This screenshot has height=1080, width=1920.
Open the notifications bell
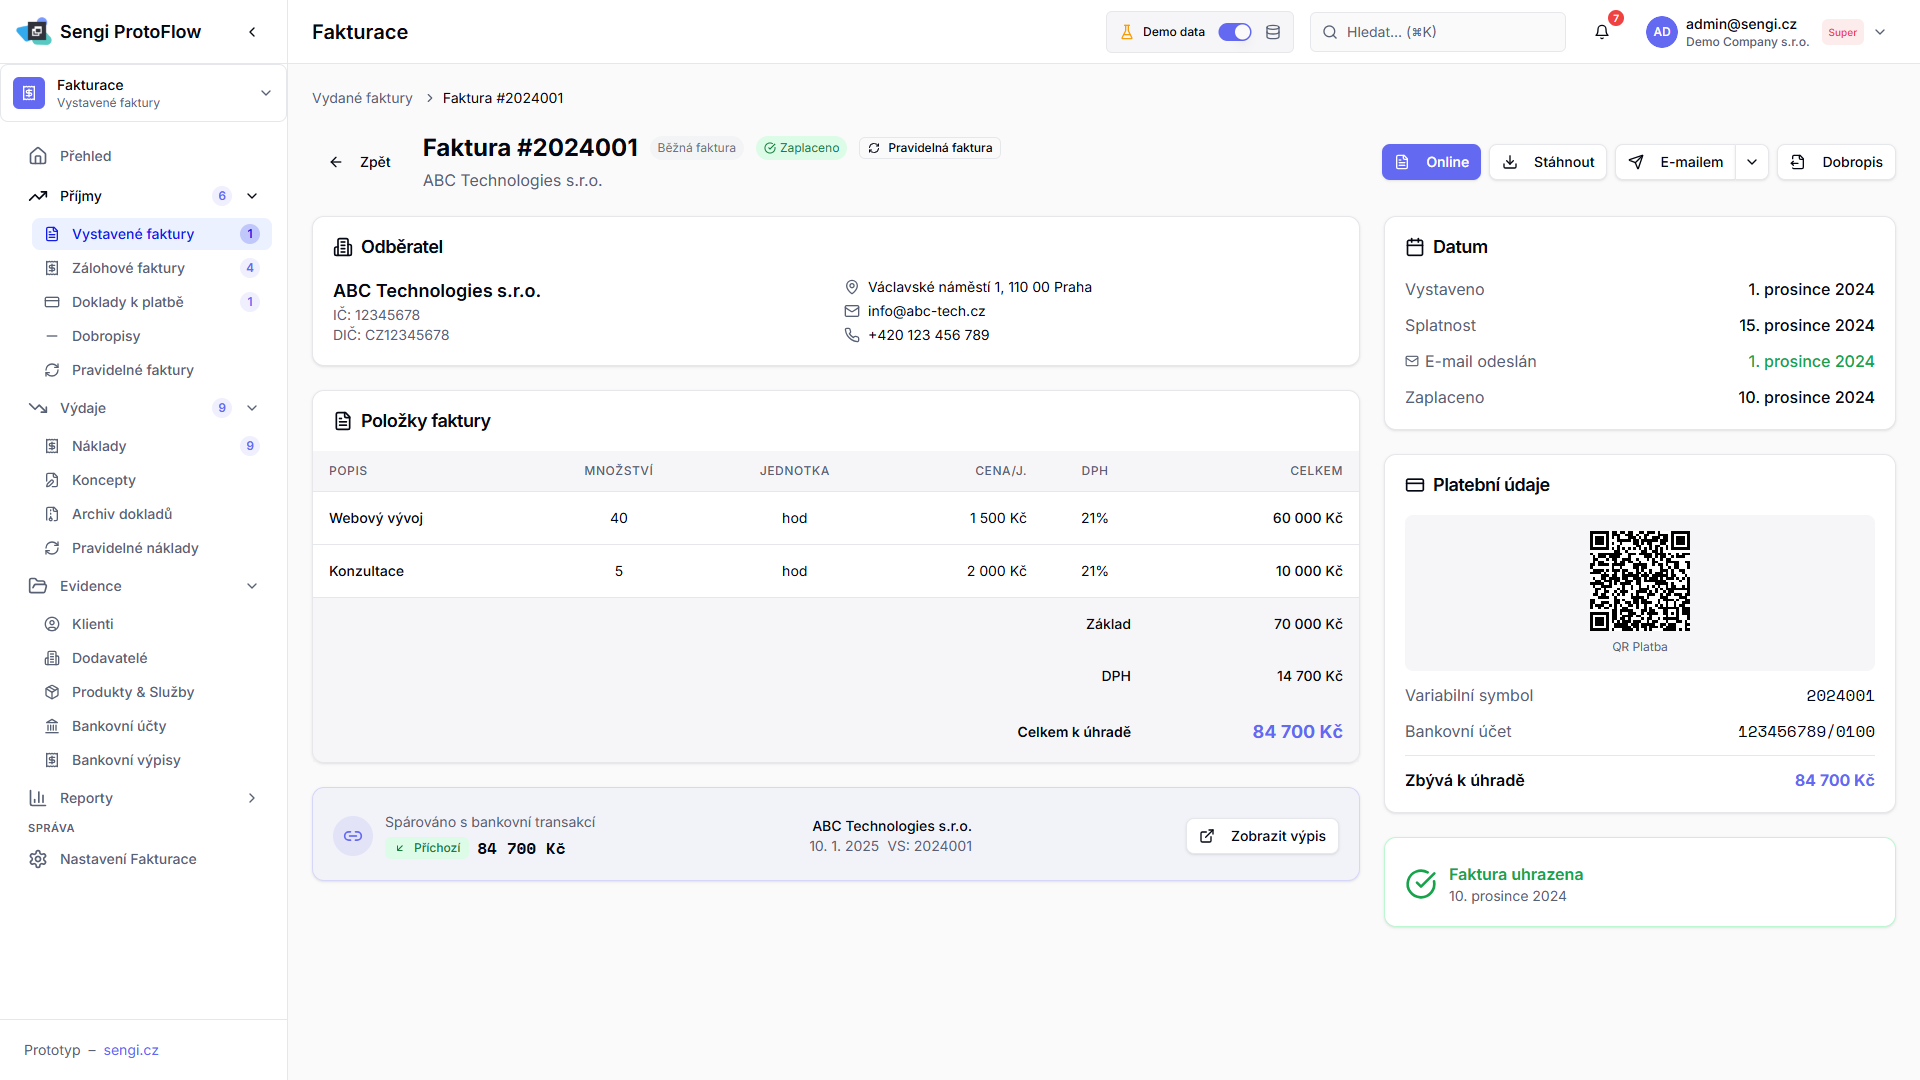pyautogui.click(x=1601, y=32)
